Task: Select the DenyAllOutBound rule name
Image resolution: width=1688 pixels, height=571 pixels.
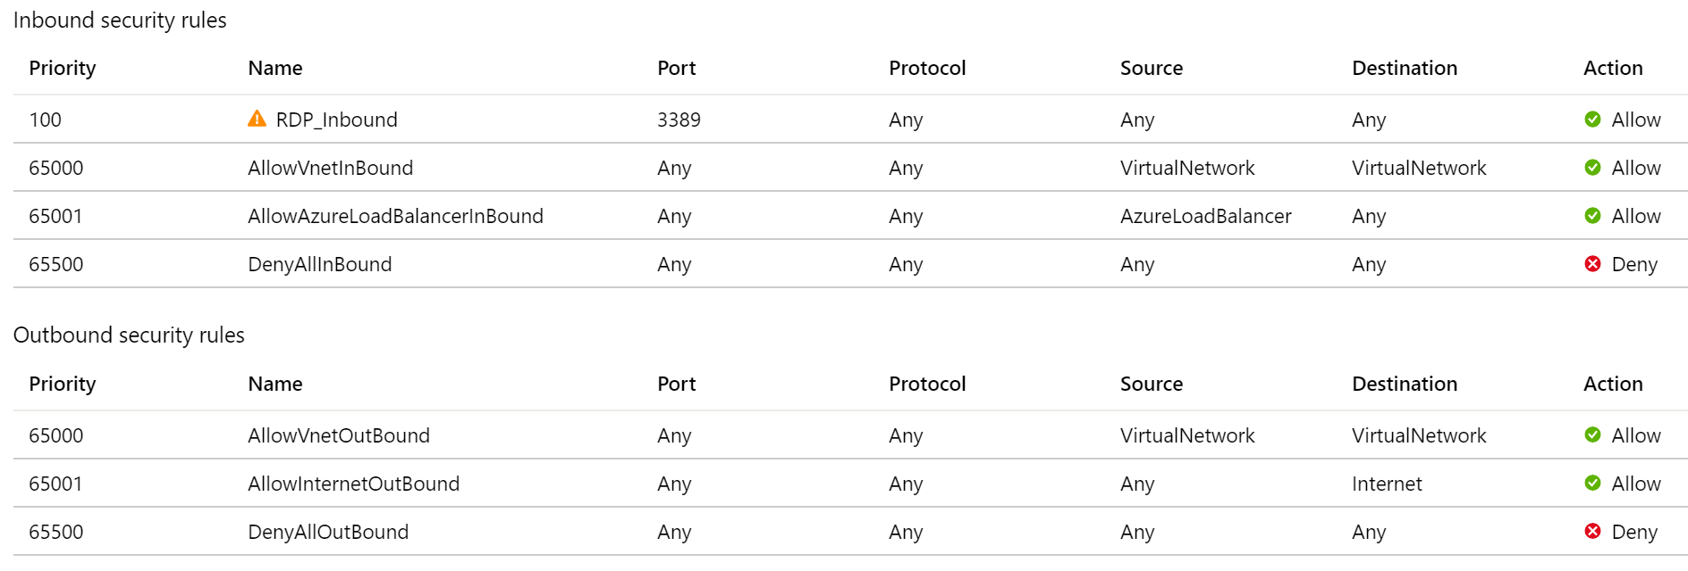Action: 328,532
